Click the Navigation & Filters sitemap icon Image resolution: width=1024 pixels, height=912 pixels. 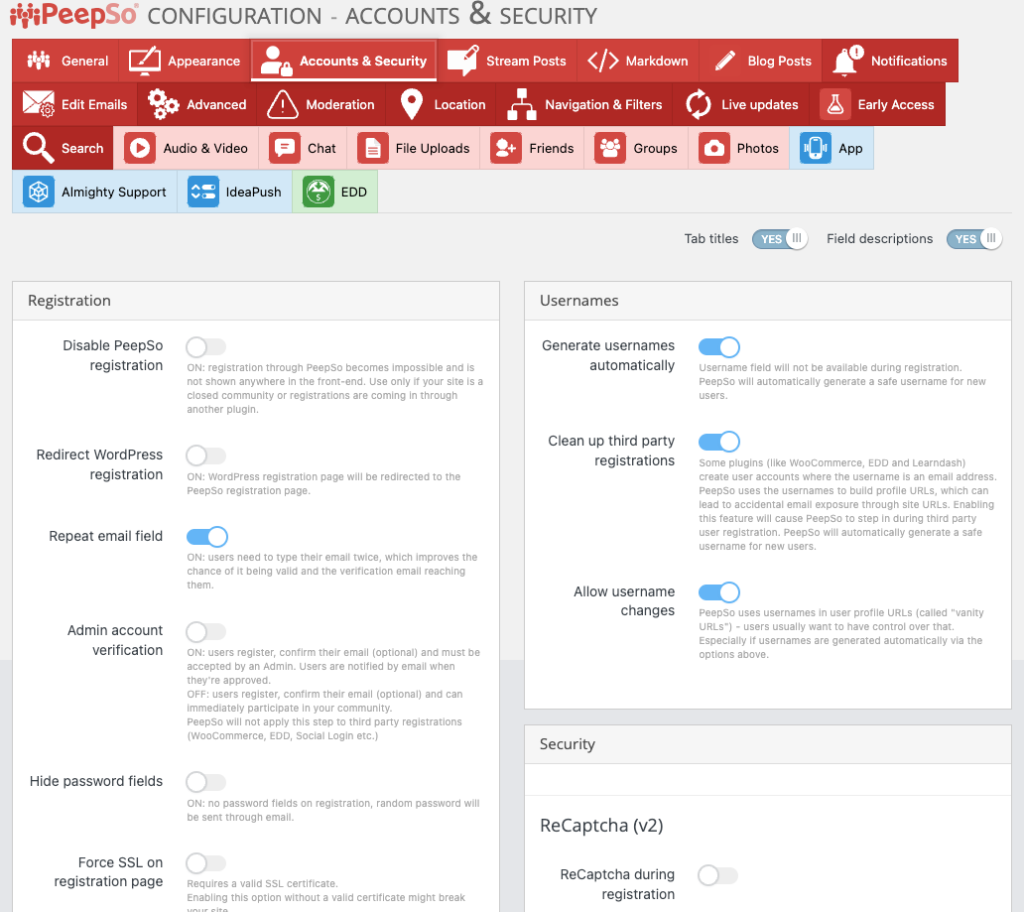[522, 105]
